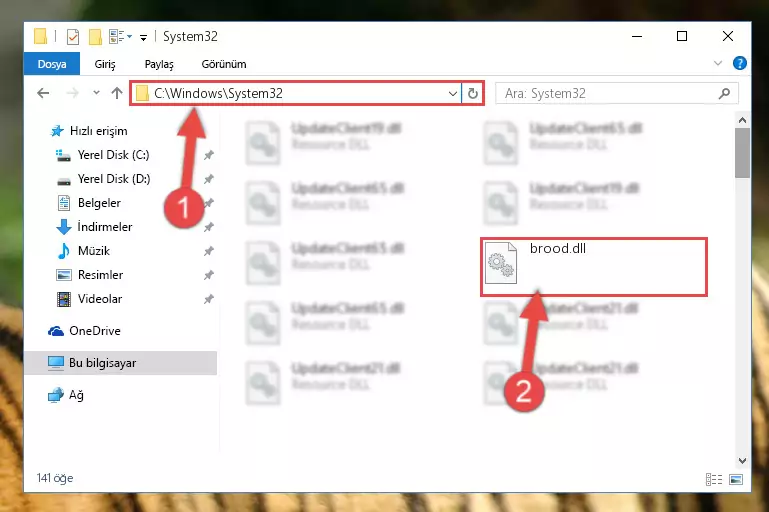The height and width of the screenshot is (512, 769).
Task: Click pin icon next to İndirmeler
Action: tap(208, 228)
